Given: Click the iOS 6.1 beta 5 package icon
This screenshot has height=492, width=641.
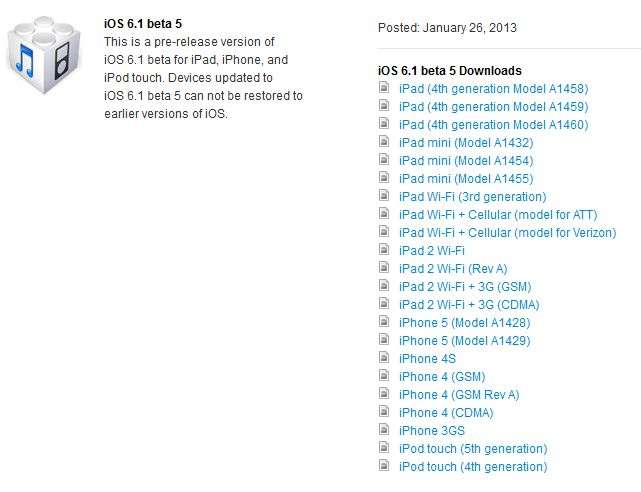Looking at the screenshot, I should tap(44, 55).
